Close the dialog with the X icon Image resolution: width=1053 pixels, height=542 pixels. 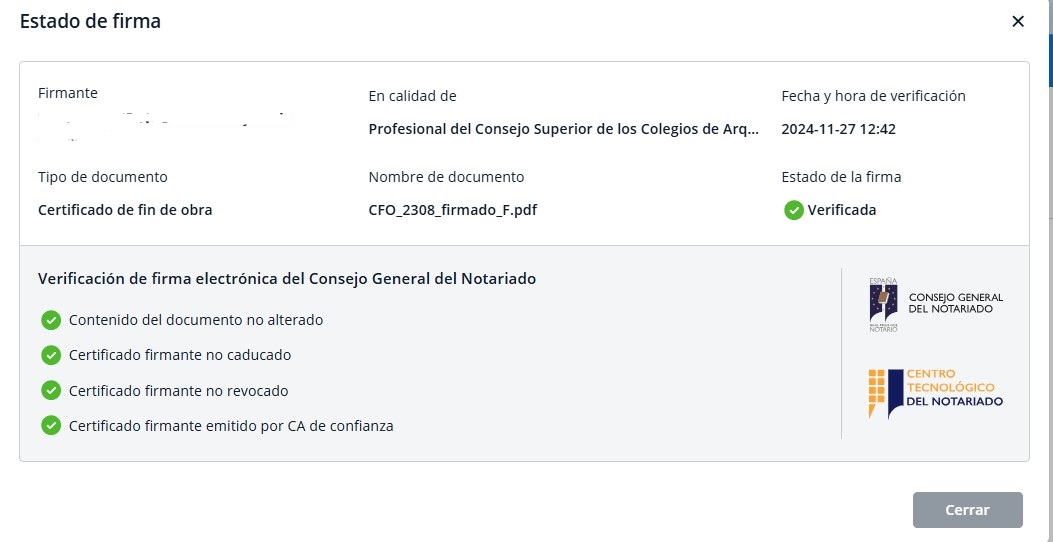click(1018, 21)
